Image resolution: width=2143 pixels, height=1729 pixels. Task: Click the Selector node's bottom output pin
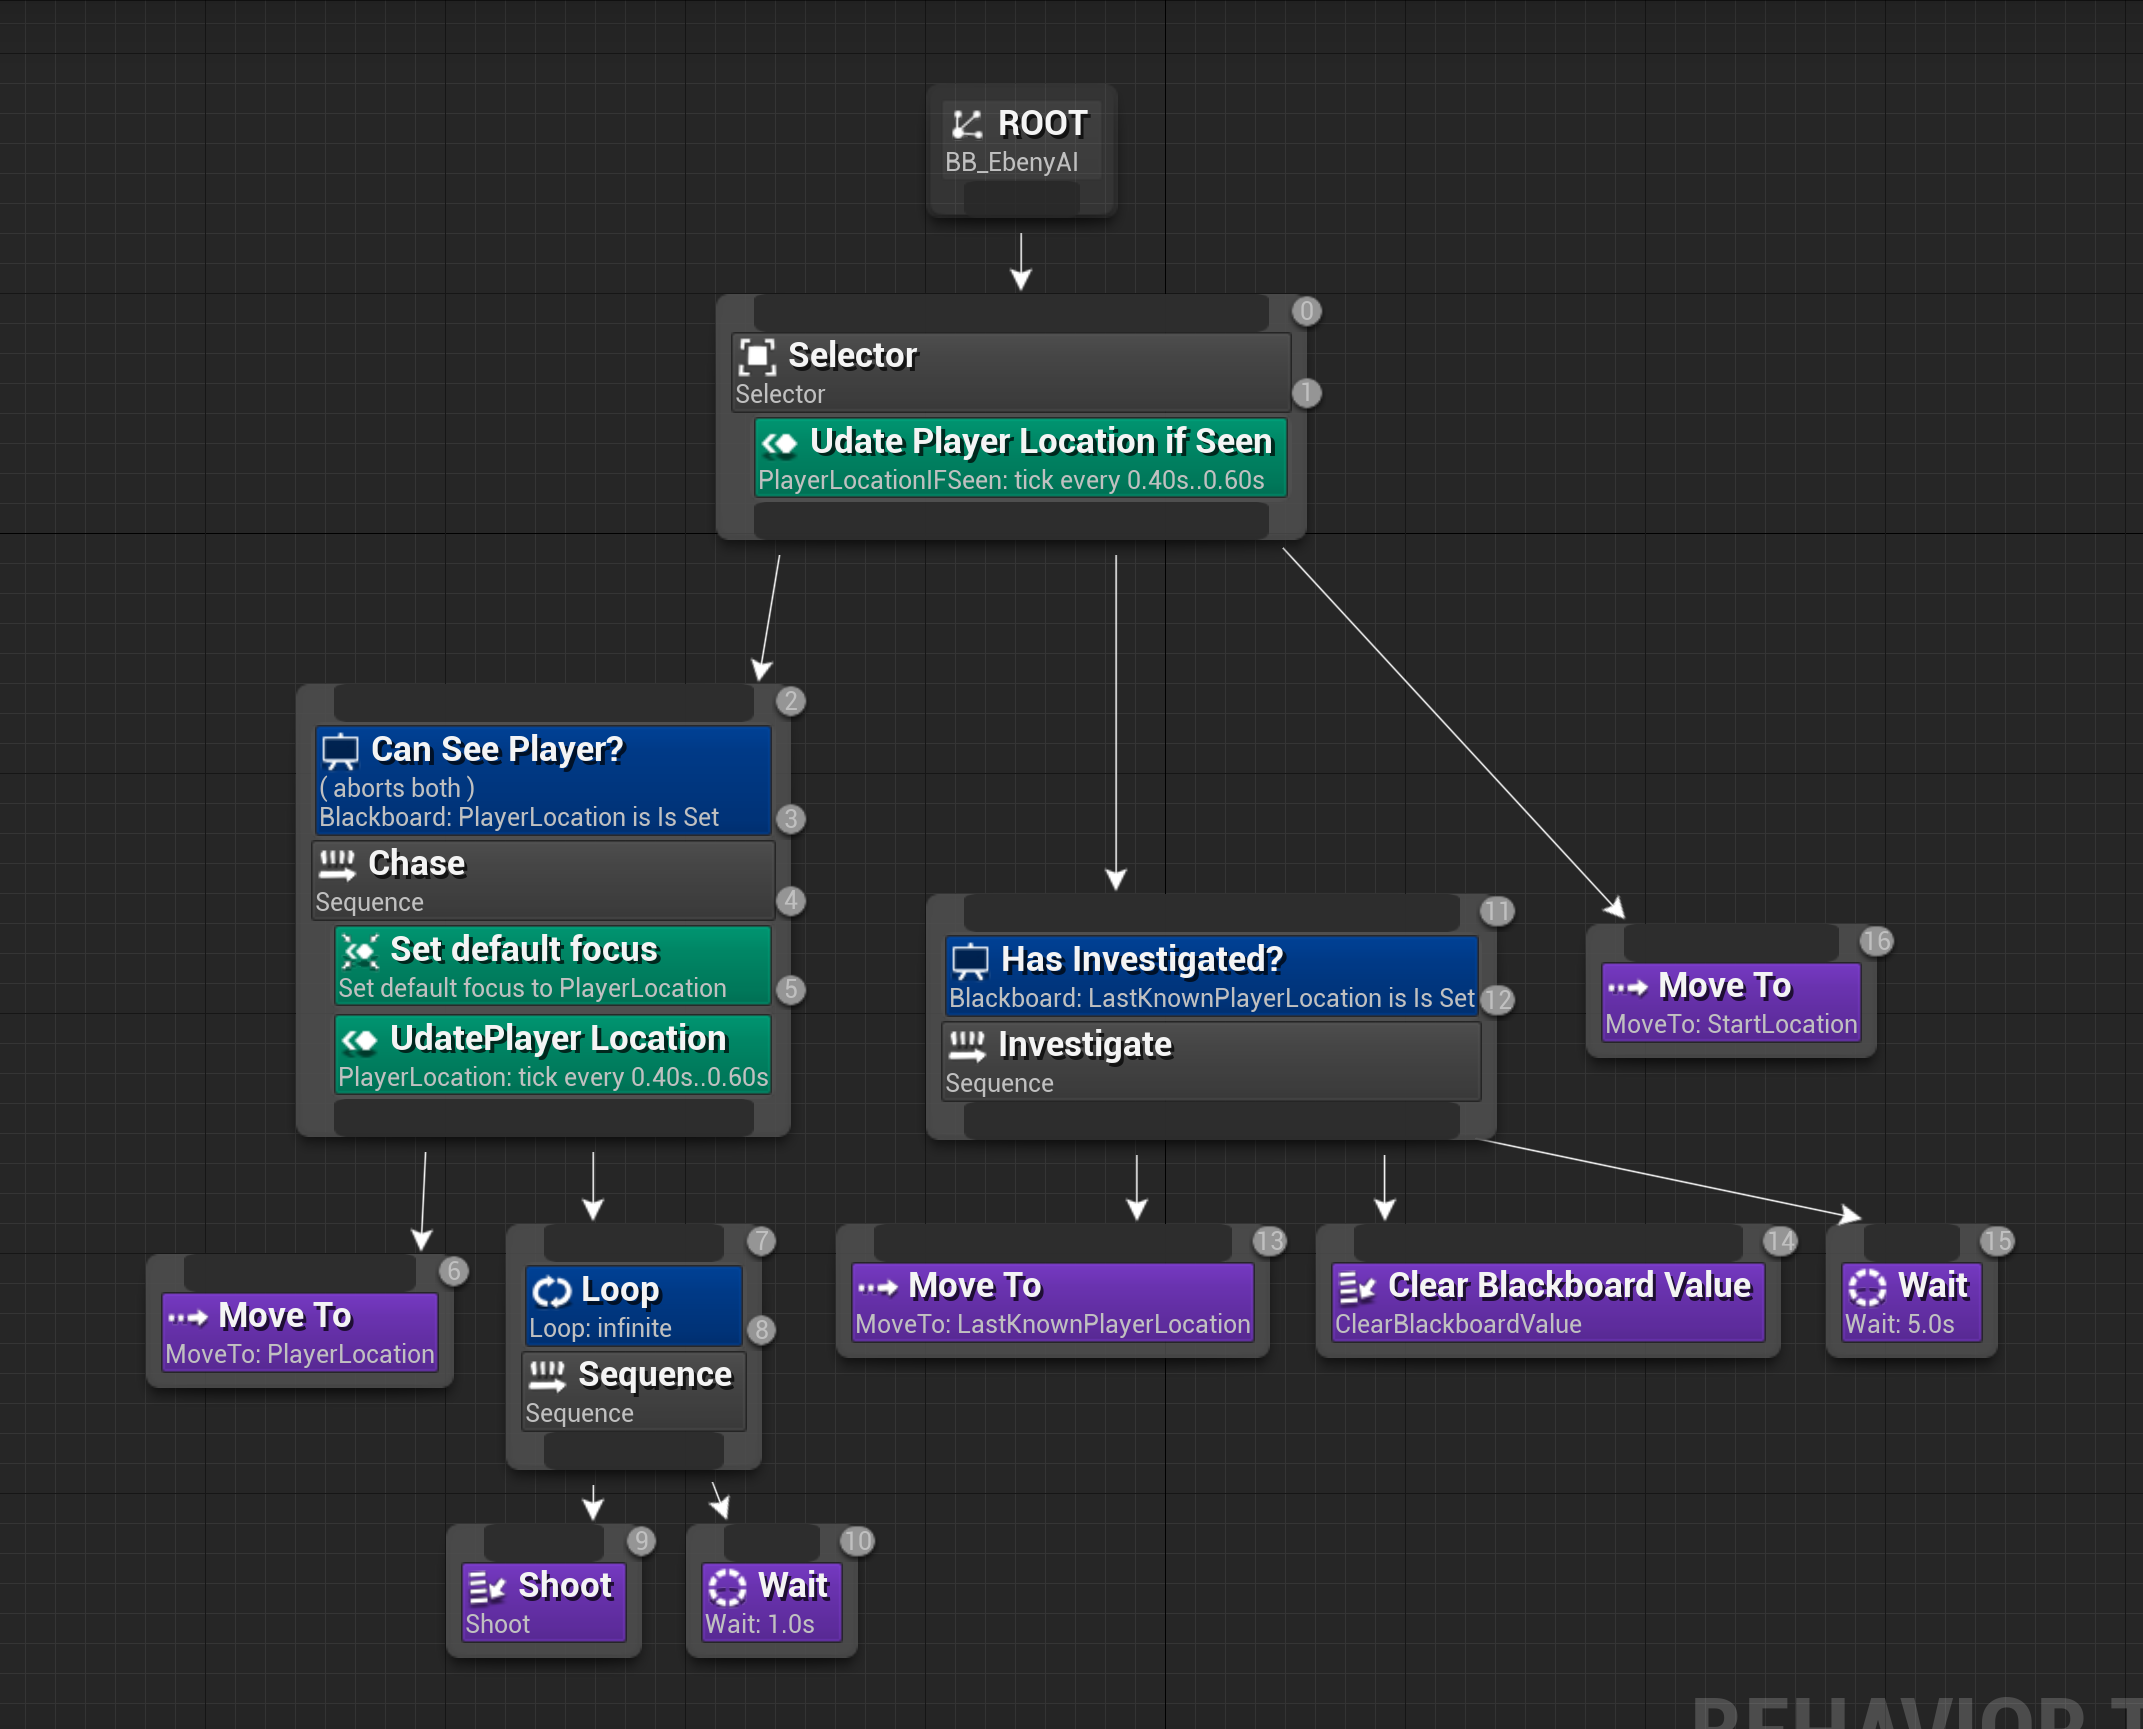(1011, 520)
